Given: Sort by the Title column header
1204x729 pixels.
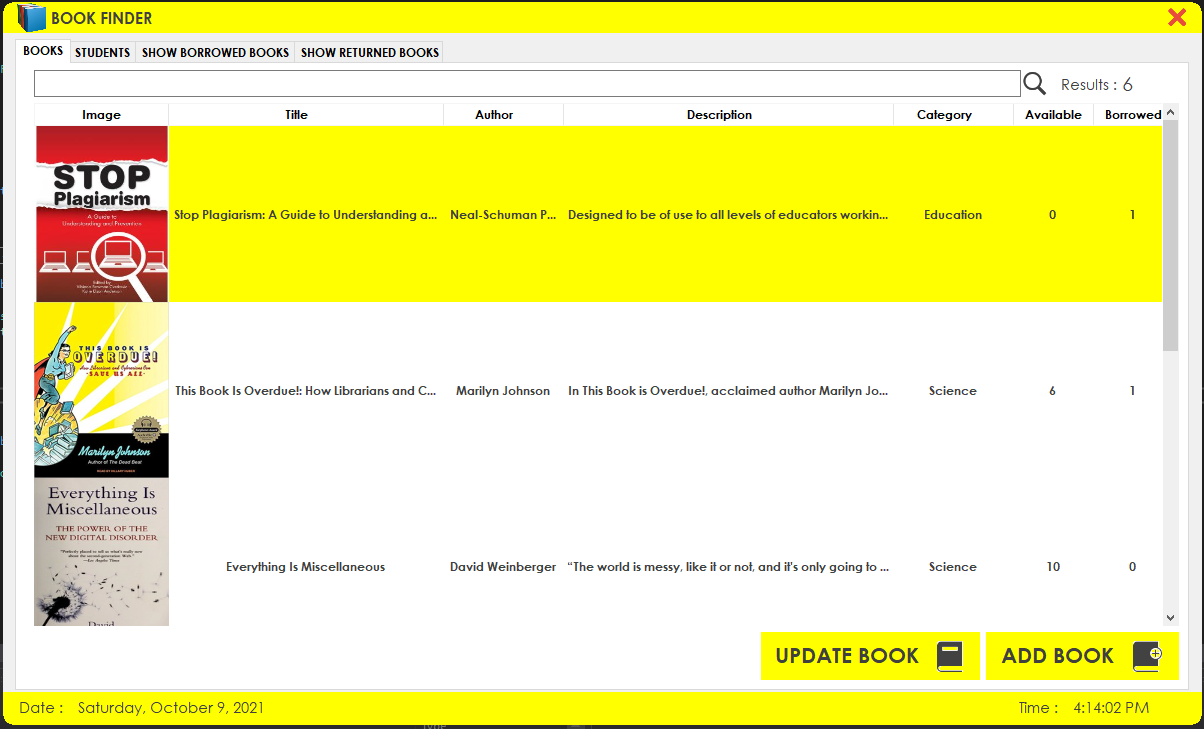Looking at the screenshot, I should coord(296,115).
